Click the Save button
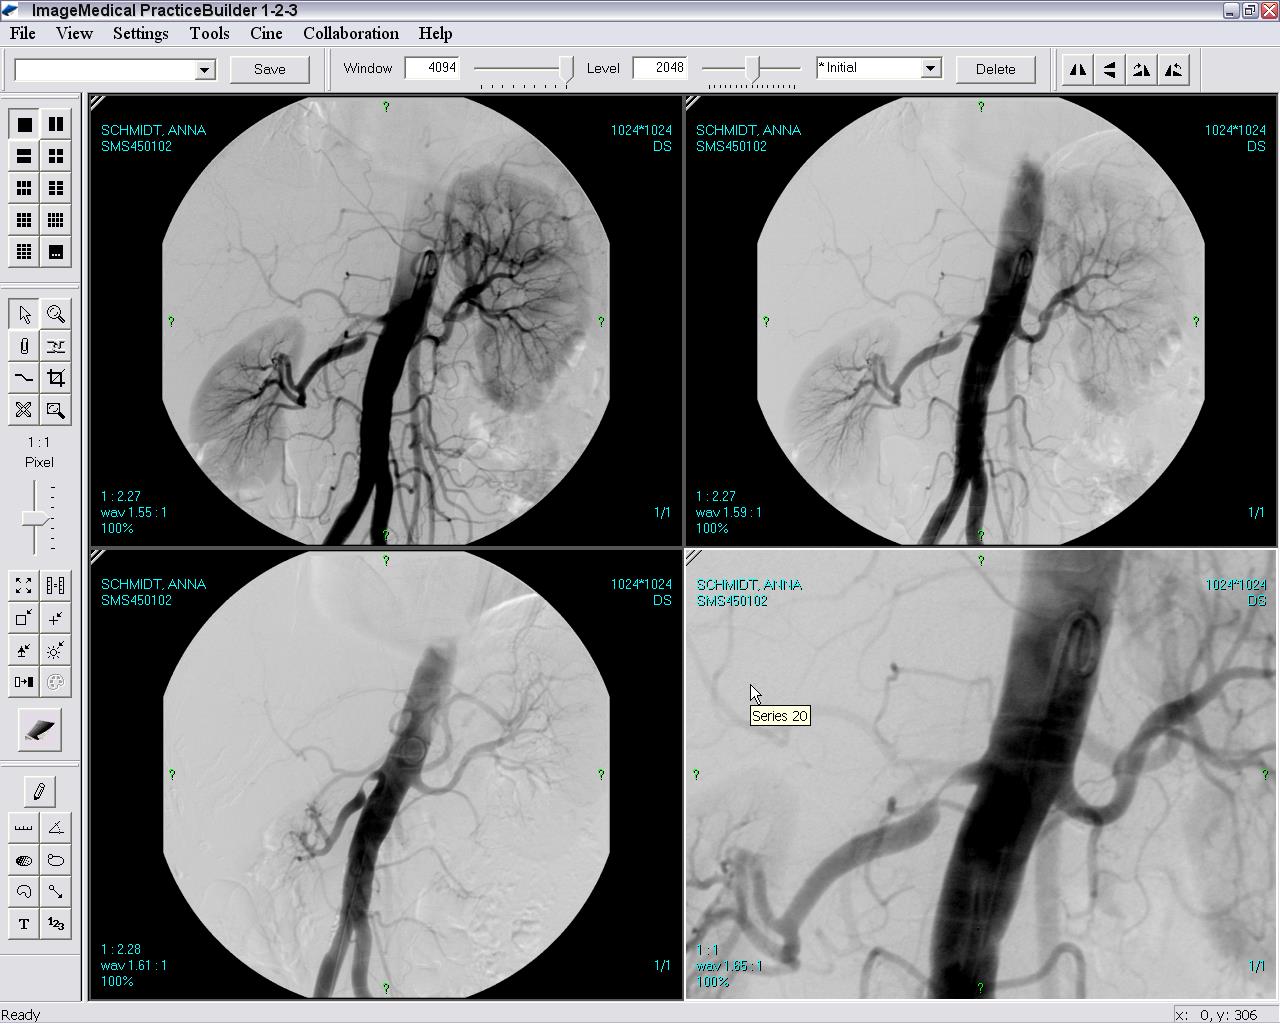This screenshot has width=1280, height=1024. (269, 69)
